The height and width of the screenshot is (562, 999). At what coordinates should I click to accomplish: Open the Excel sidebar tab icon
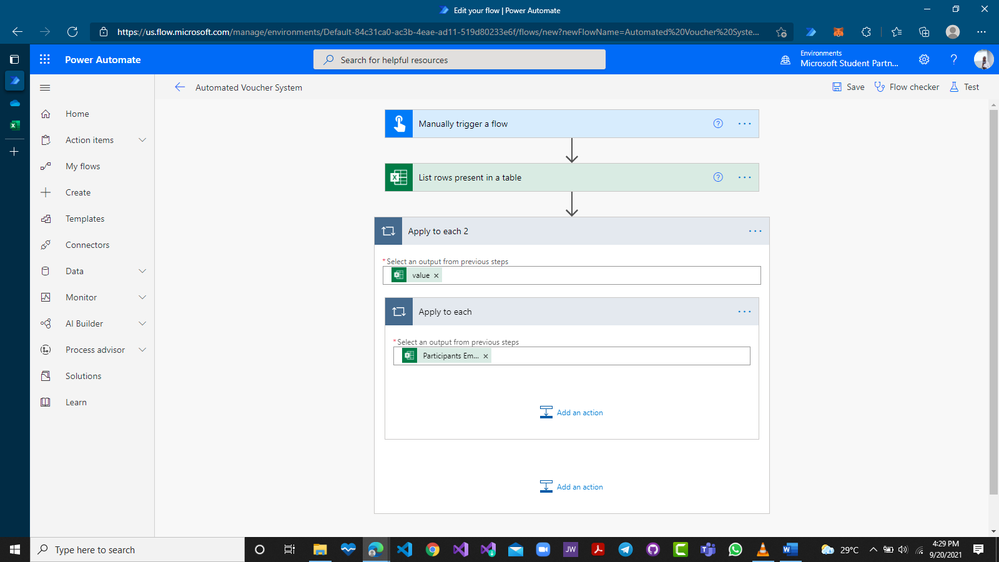(x=14, y=125)
